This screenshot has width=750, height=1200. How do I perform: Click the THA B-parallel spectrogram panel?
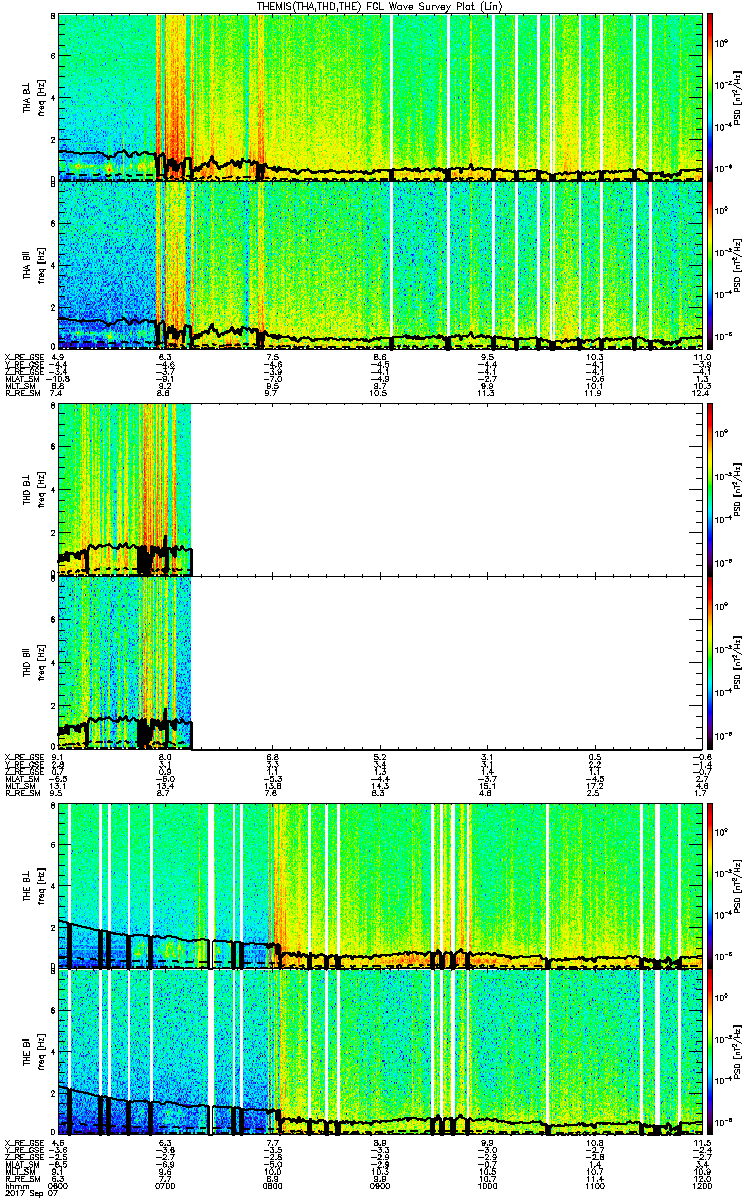point(381,266)
